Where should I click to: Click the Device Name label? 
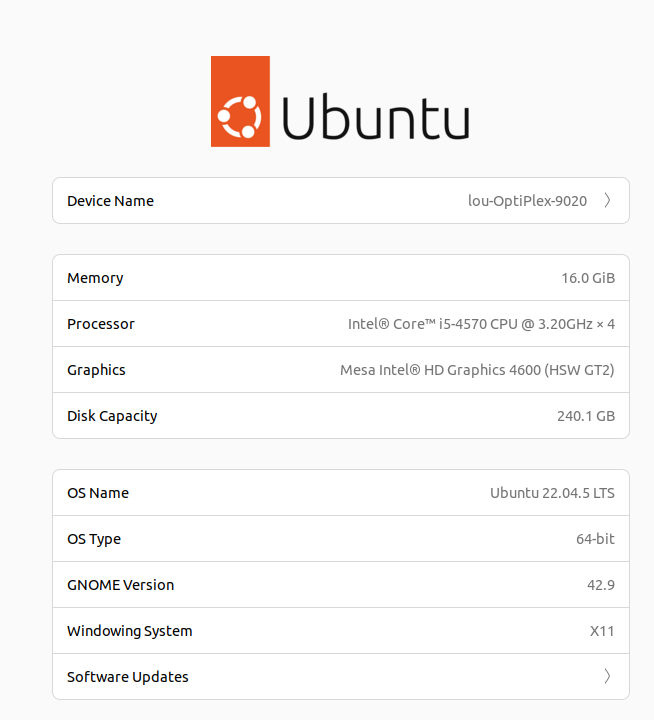pyautogui.click(x=110, y=201)
